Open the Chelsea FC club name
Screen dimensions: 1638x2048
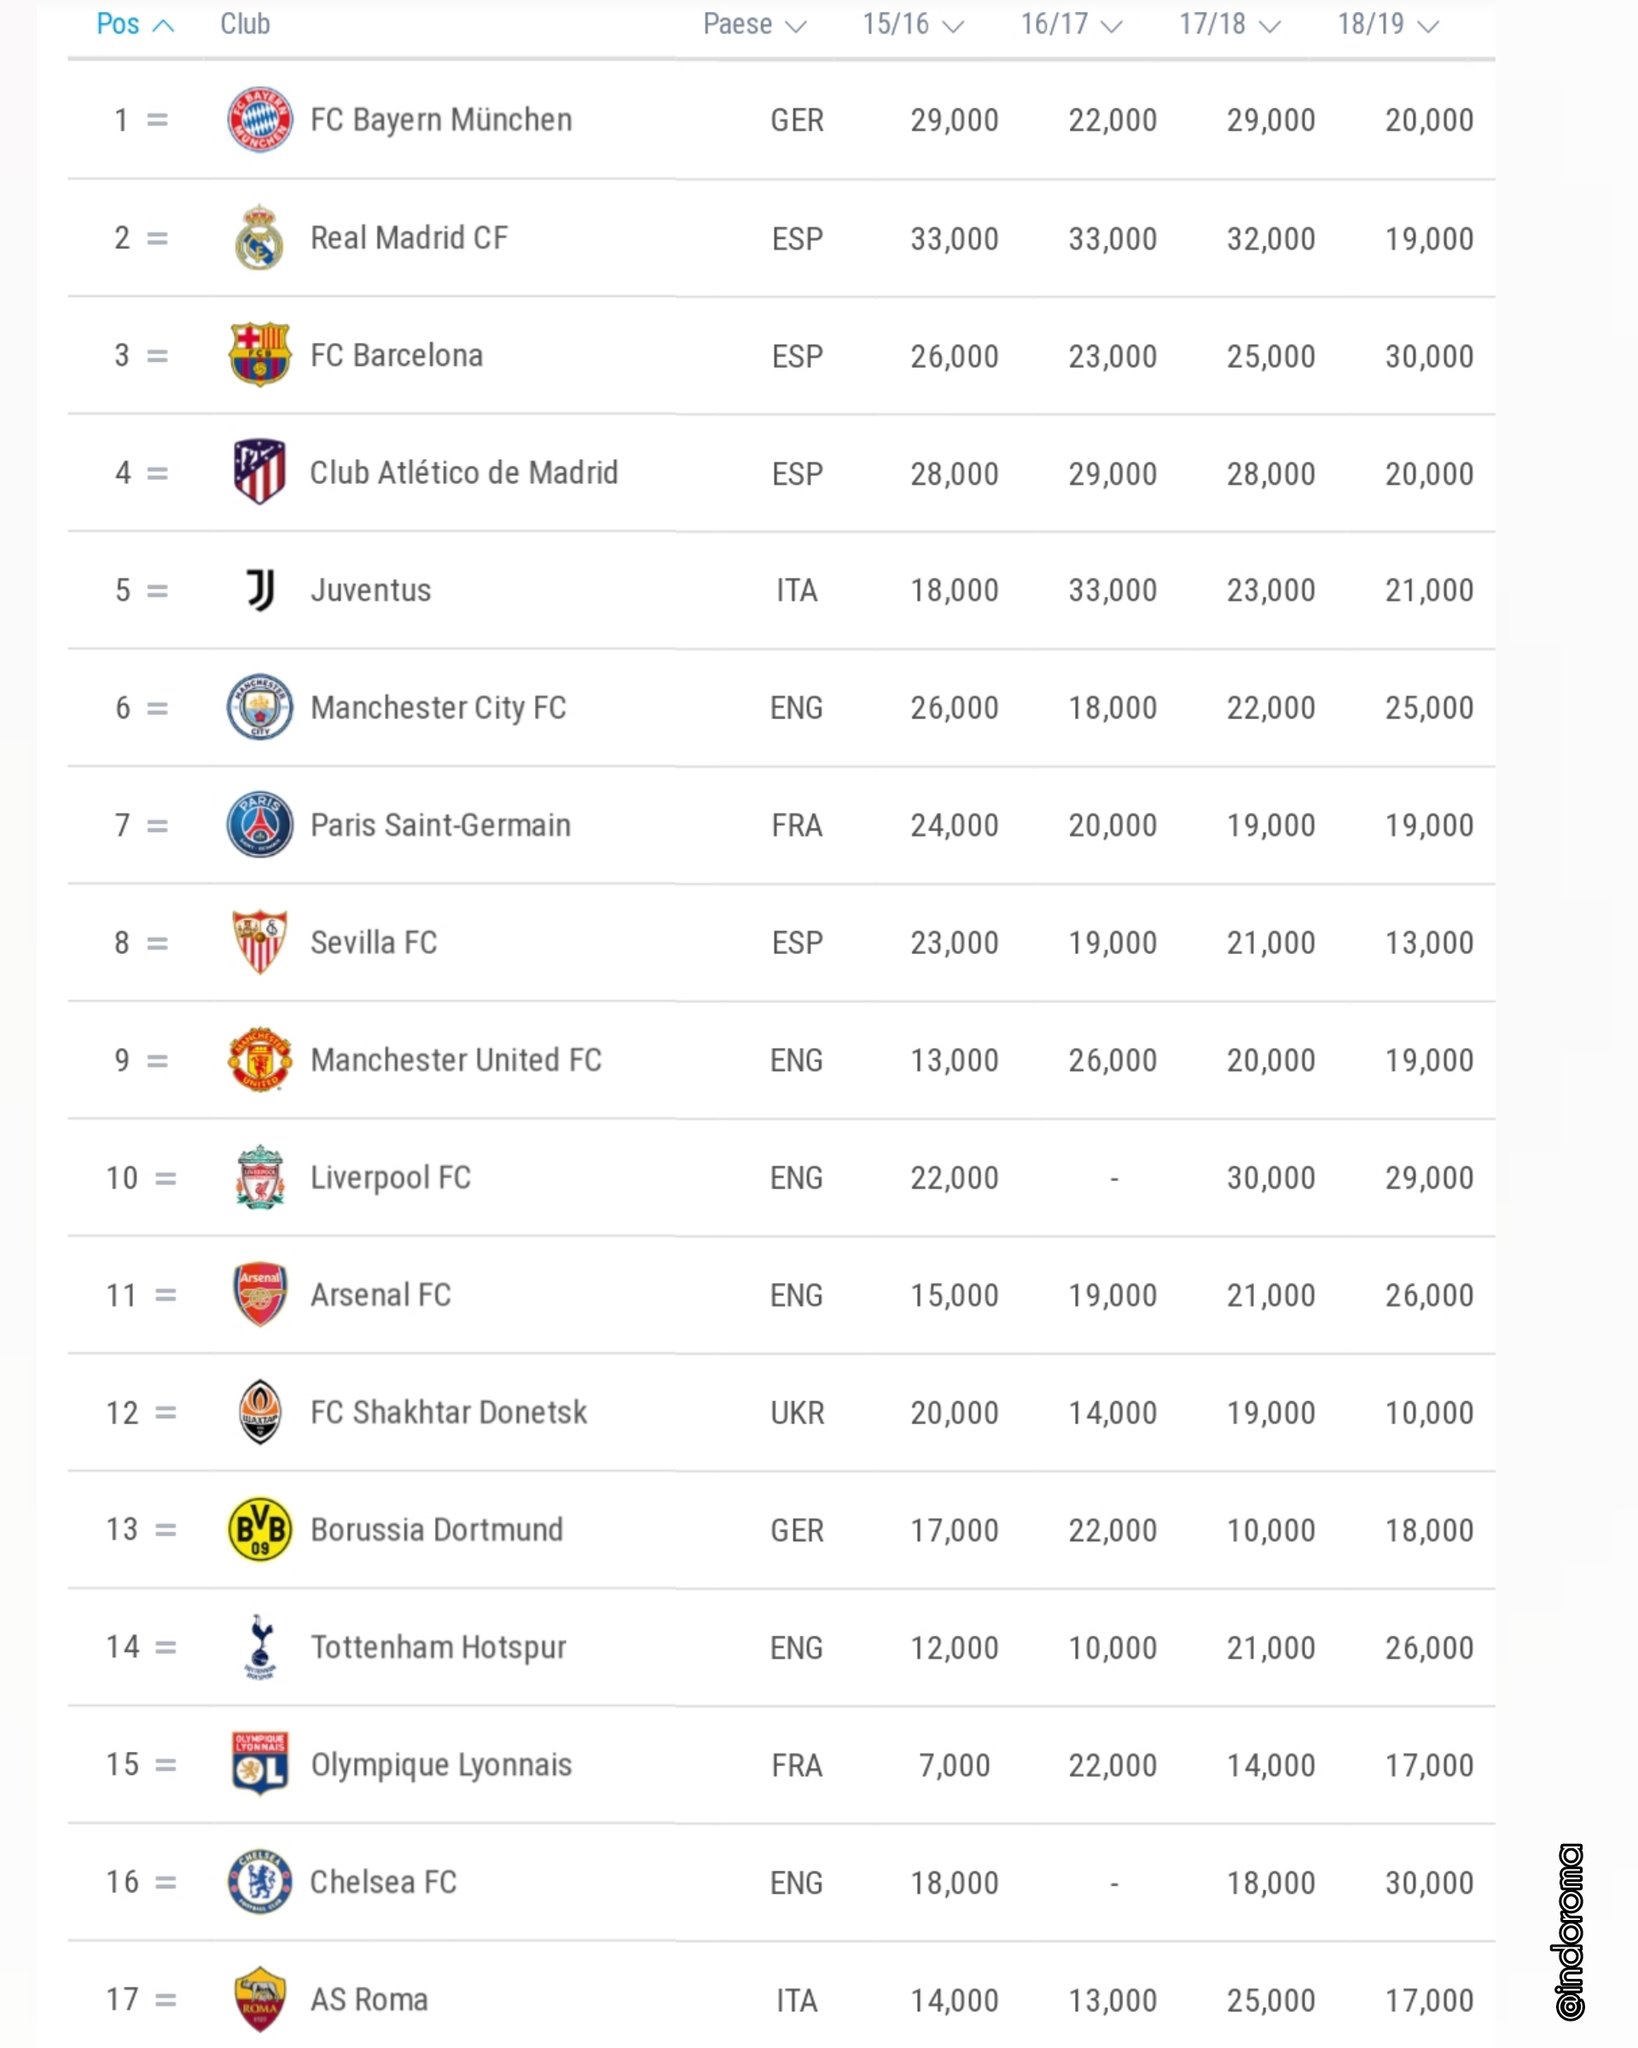(x=383, y=1882)
